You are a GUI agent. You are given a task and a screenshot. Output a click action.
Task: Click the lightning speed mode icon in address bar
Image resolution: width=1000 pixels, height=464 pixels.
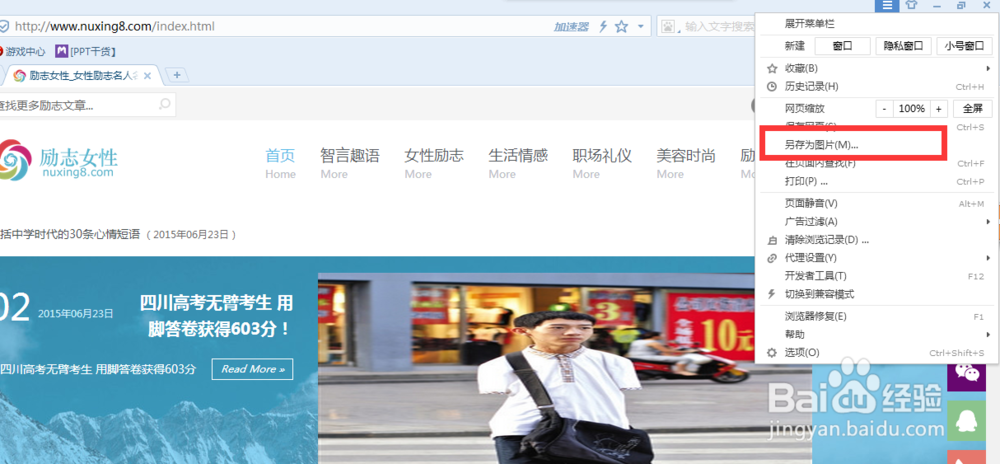(x=602, y=27)
